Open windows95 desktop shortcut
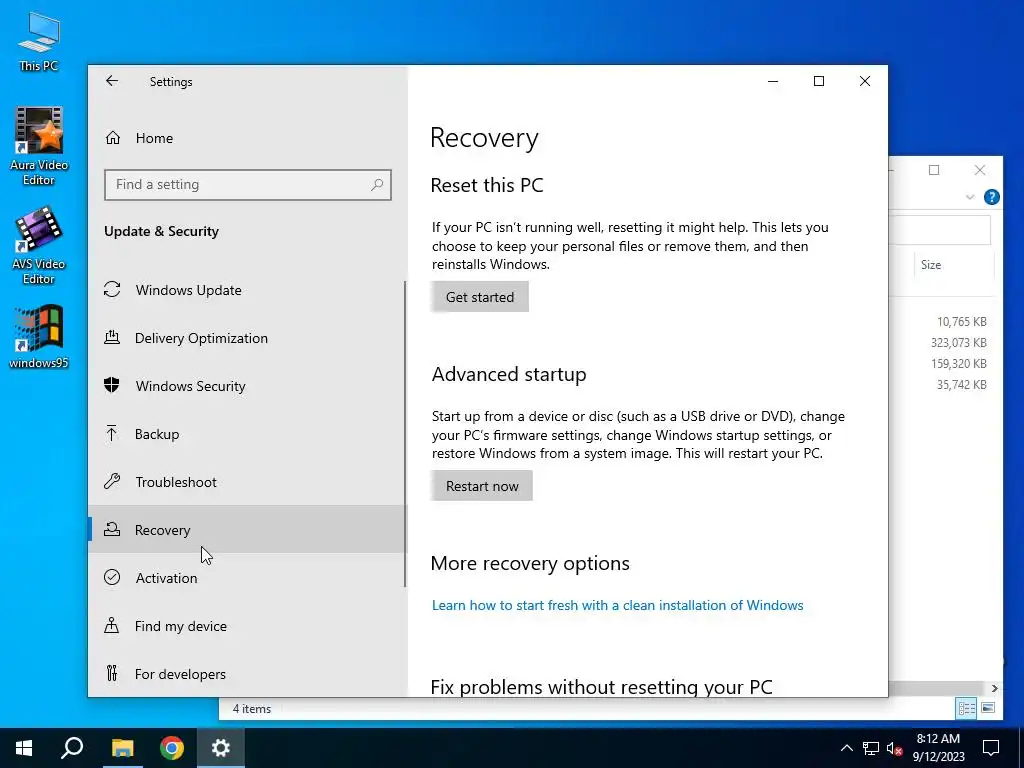 point(39,337)
